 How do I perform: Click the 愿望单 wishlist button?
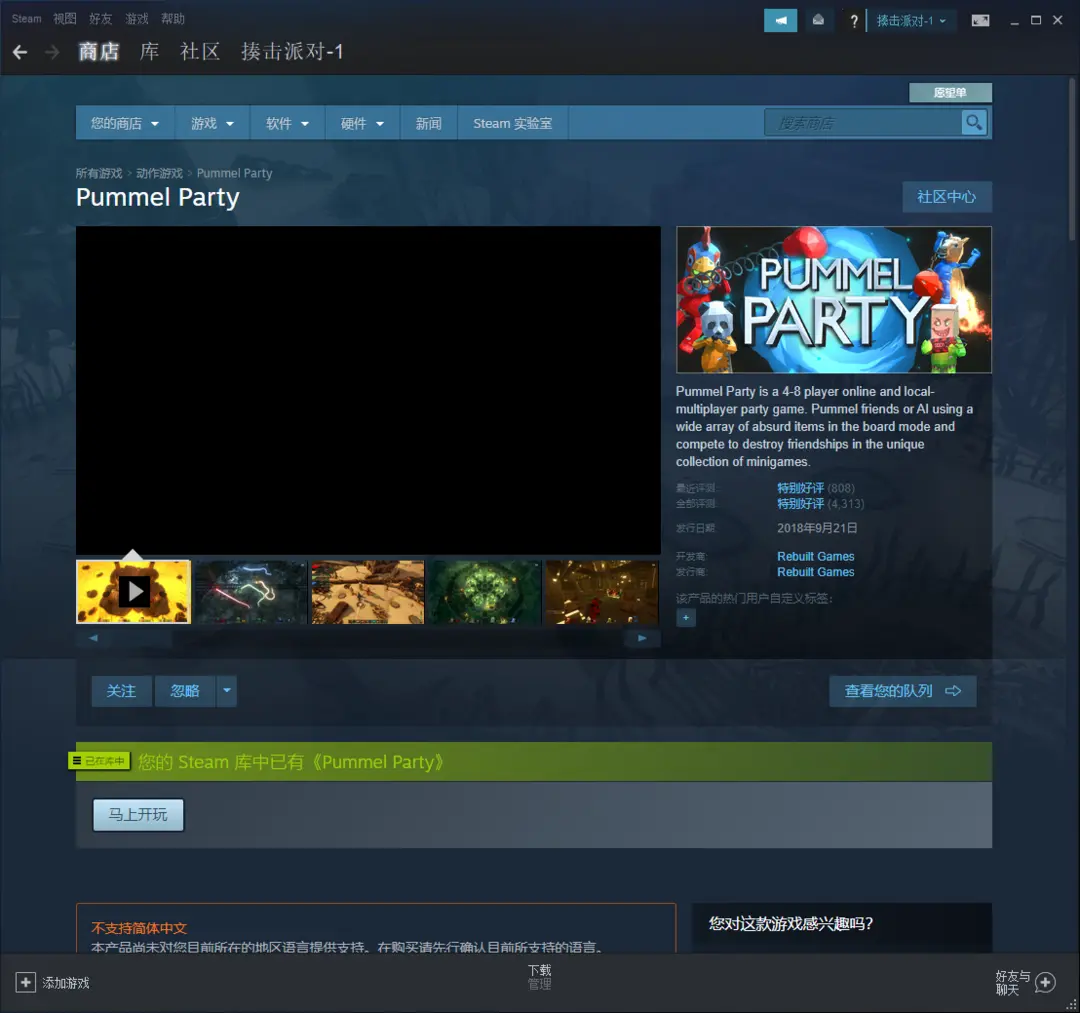pos(950,92)
